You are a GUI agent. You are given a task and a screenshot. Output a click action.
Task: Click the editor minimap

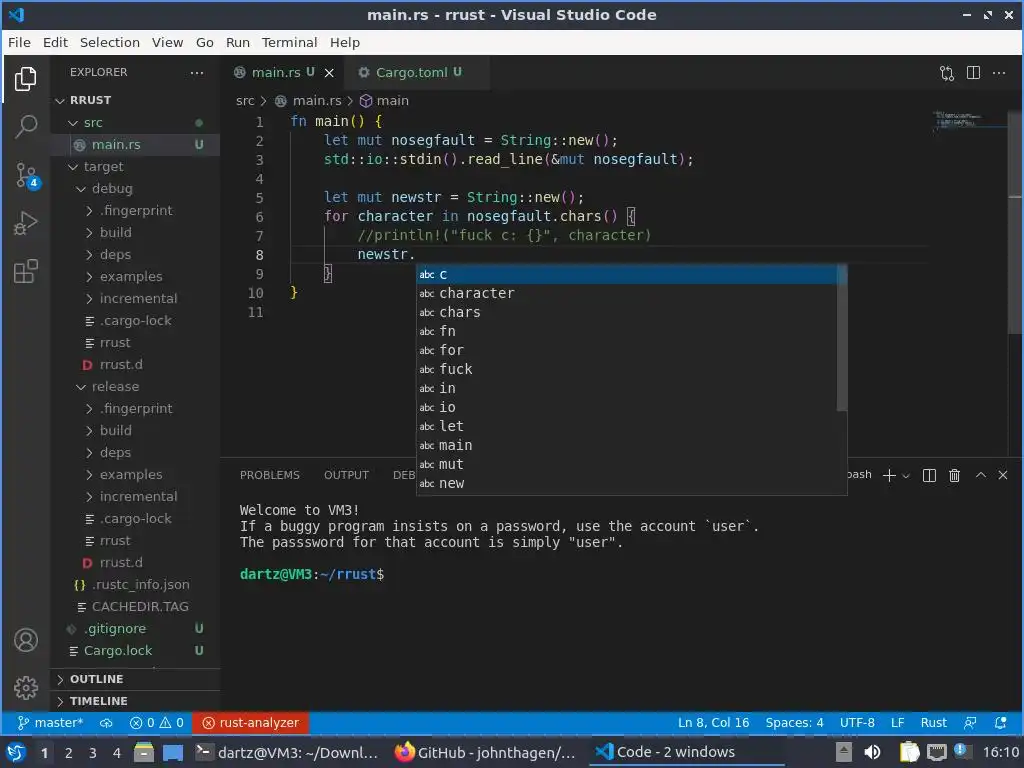click(x=970, y=121)
